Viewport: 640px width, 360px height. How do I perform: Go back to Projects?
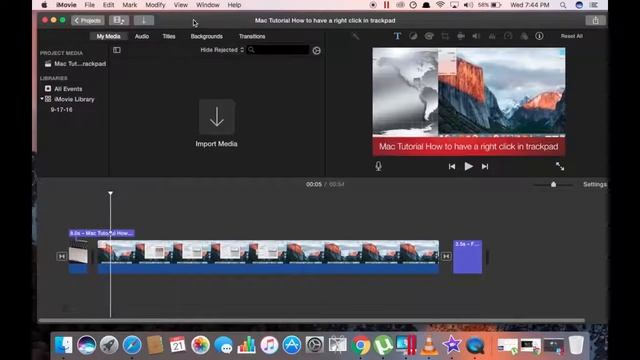coord(88,20)
